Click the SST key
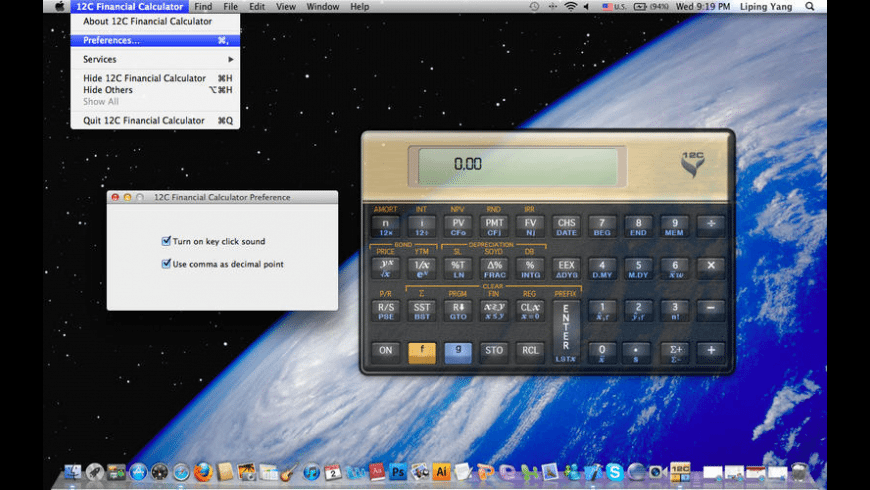Screen dimensions: 870x490 422,311
